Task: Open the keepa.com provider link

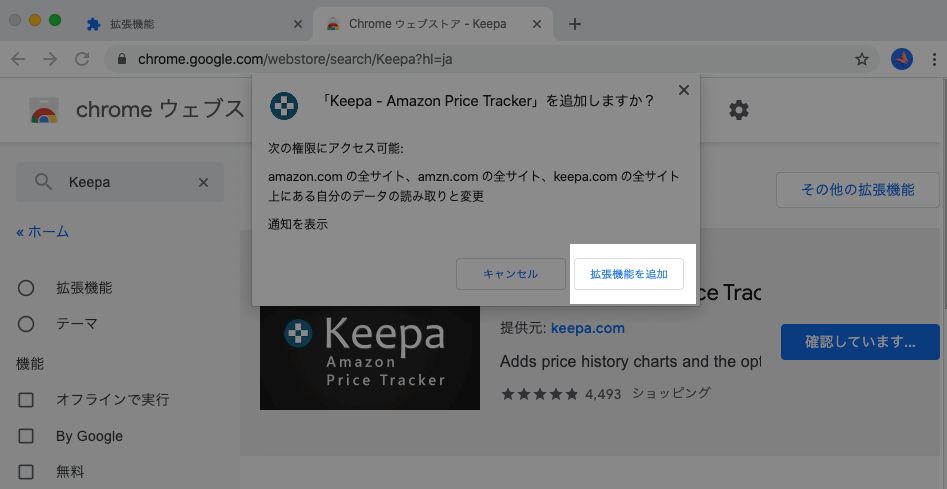Action: [x=587, y=327]
